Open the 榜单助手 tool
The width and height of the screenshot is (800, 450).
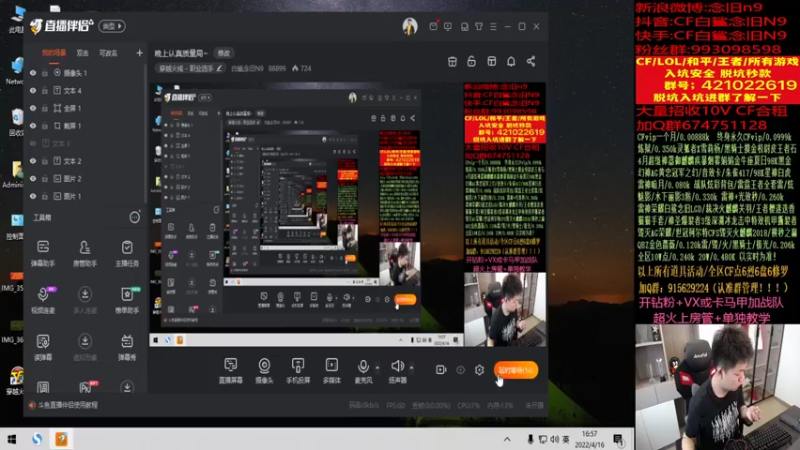127,300
